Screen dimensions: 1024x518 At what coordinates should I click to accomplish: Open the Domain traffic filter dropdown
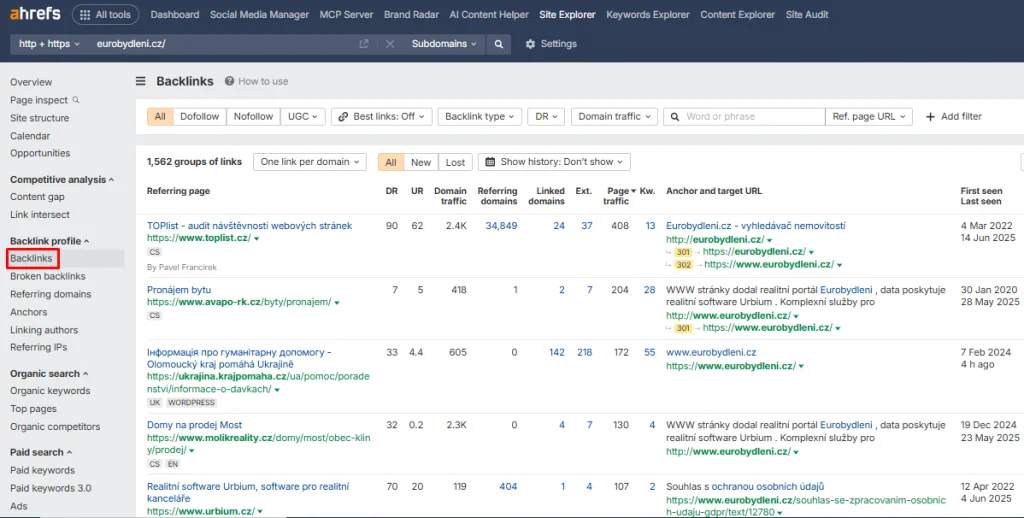(615, 116)
